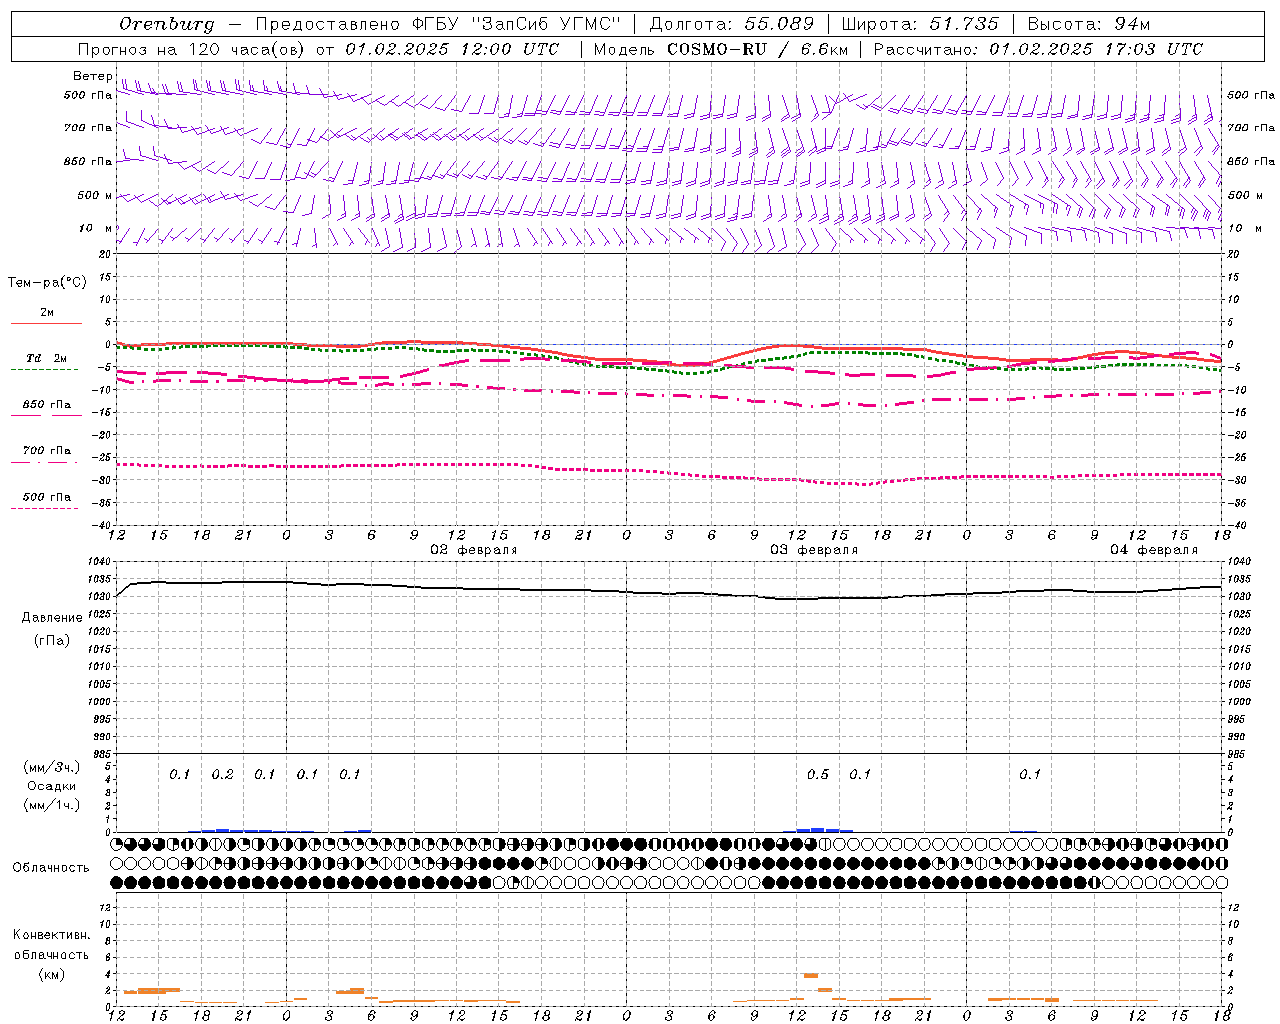This screenshot has width=1280, height=1024.
Task: Click the computed time 01.02.2025 17:03 UTC
Action: (x=1096, y=49)
